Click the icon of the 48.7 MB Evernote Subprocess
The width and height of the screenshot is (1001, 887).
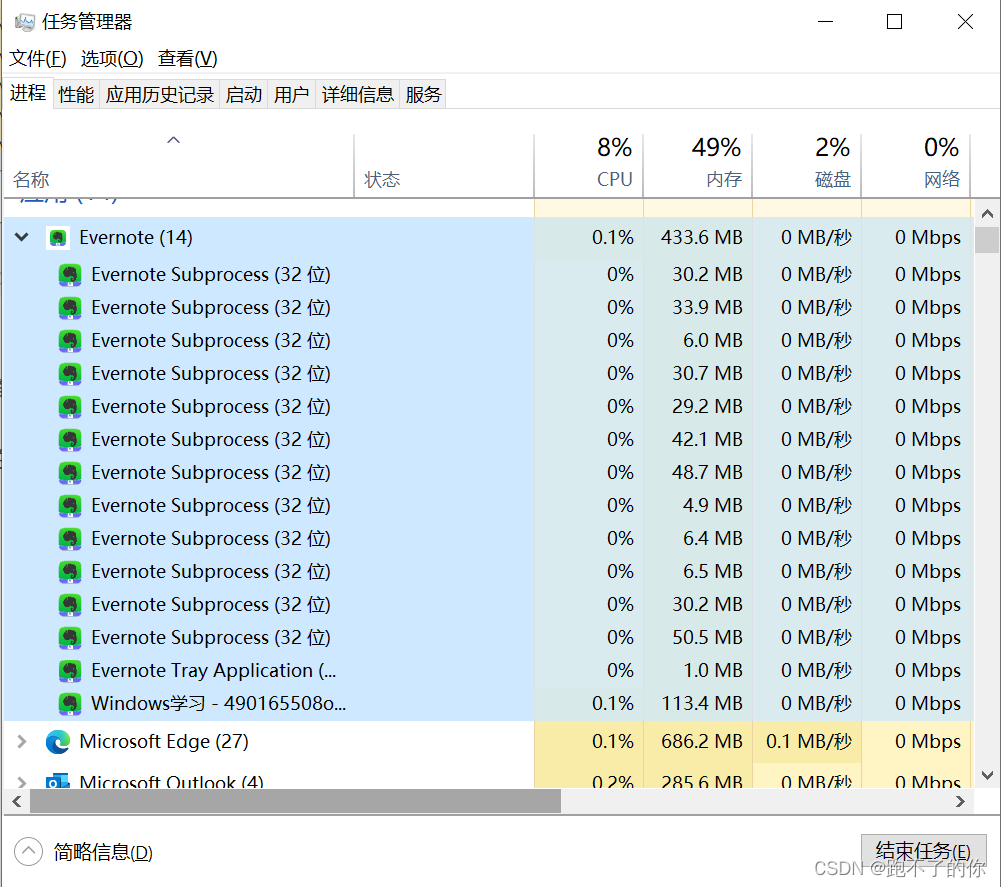click(70, 473)
